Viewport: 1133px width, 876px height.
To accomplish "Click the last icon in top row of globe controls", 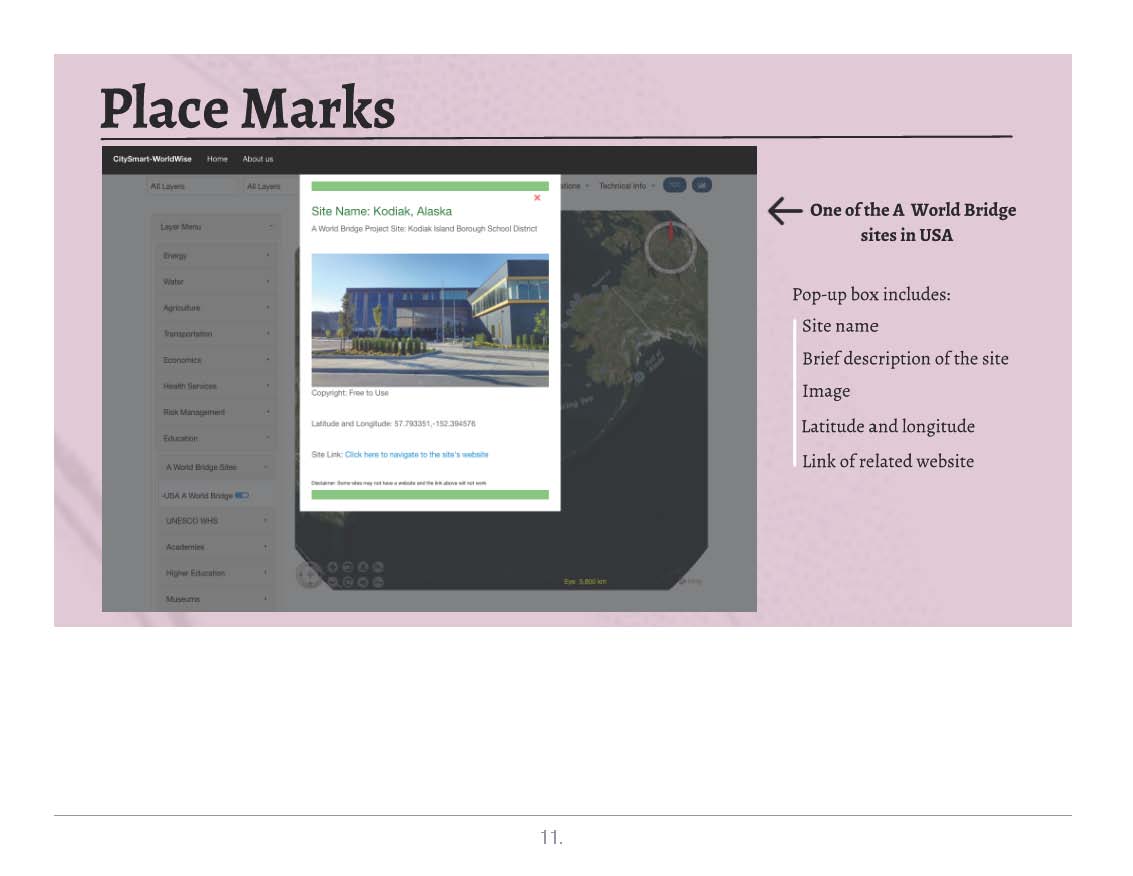I will (377, 566).
